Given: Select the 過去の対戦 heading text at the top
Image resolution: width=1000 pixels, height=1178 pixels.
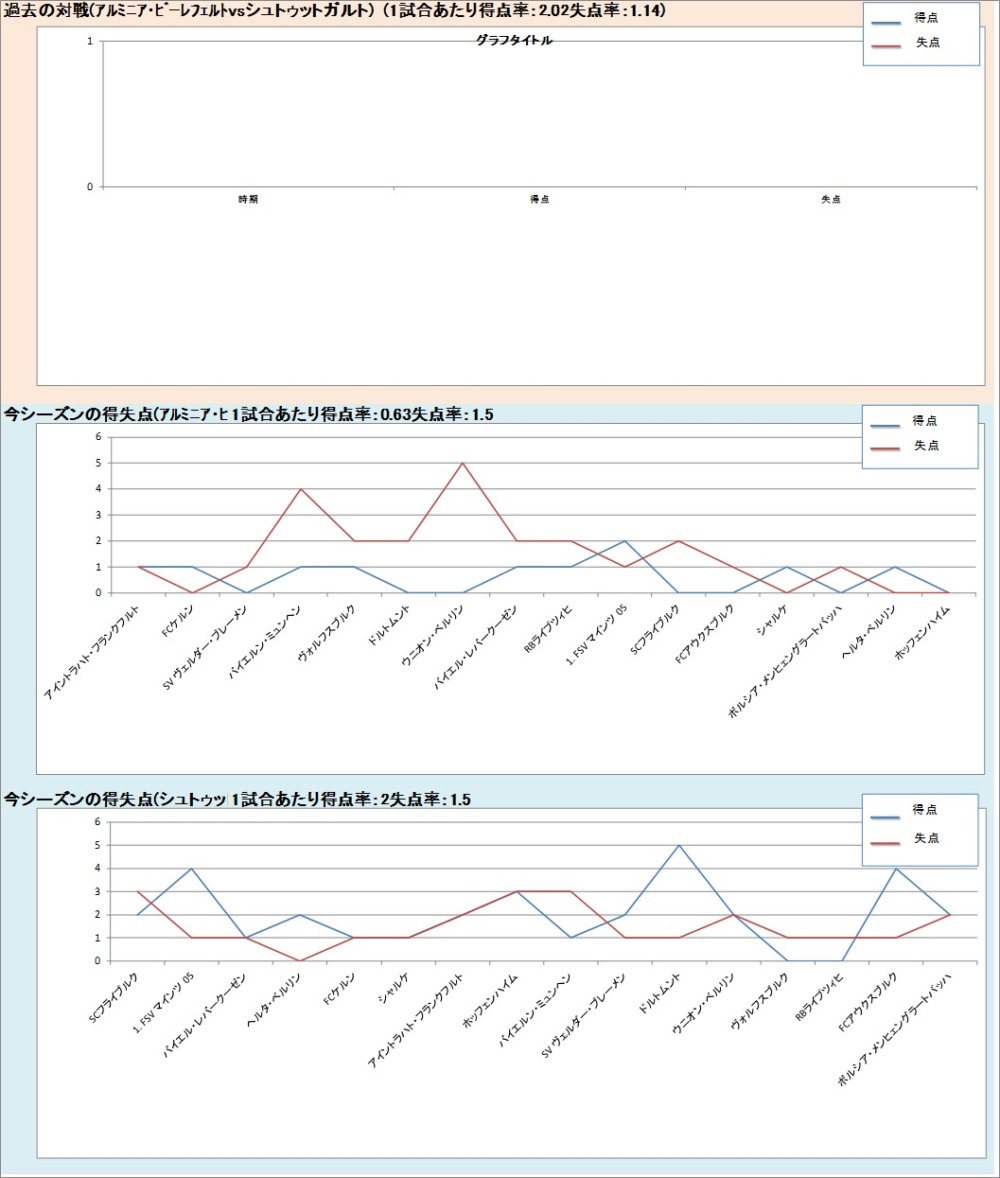Looking at the screenshot, I should tap(334, 11).
